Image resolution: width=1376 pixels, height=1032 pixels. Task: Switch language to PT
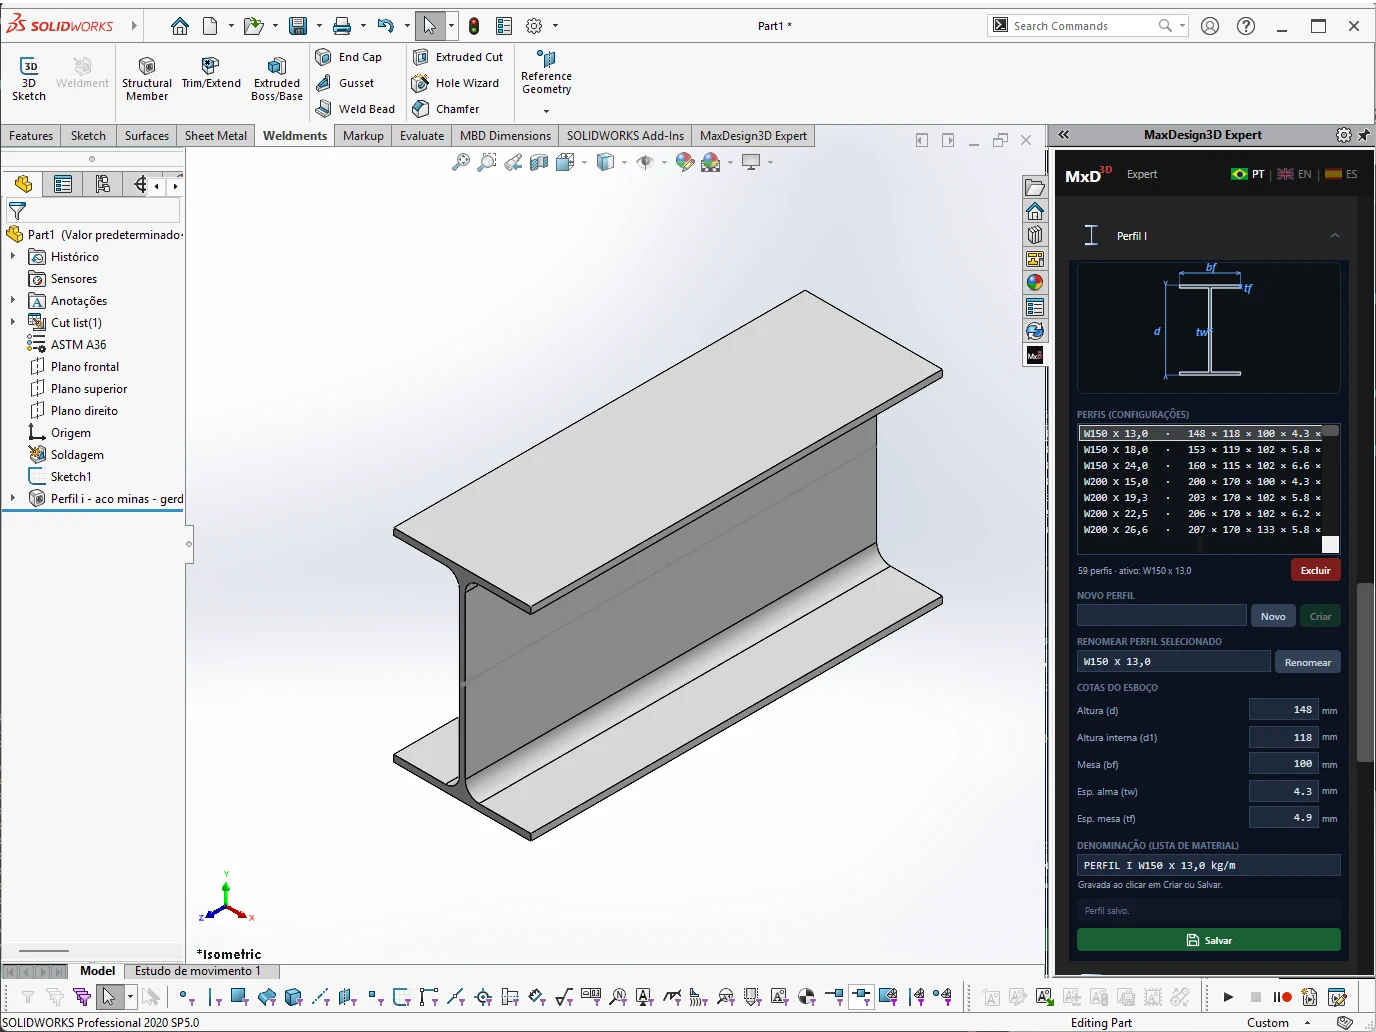point(1248,174)
